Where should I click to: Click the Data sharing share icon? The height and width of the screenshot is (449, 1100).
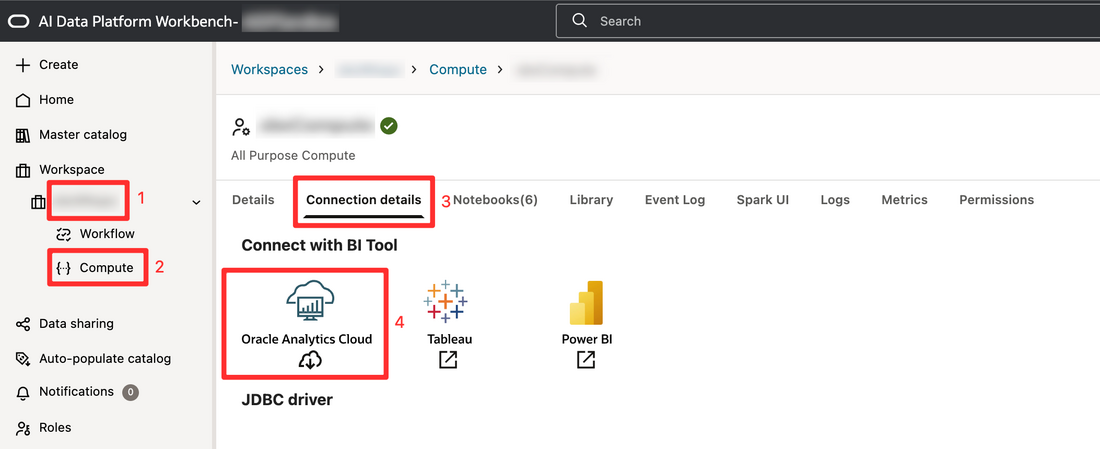point(23,323)
